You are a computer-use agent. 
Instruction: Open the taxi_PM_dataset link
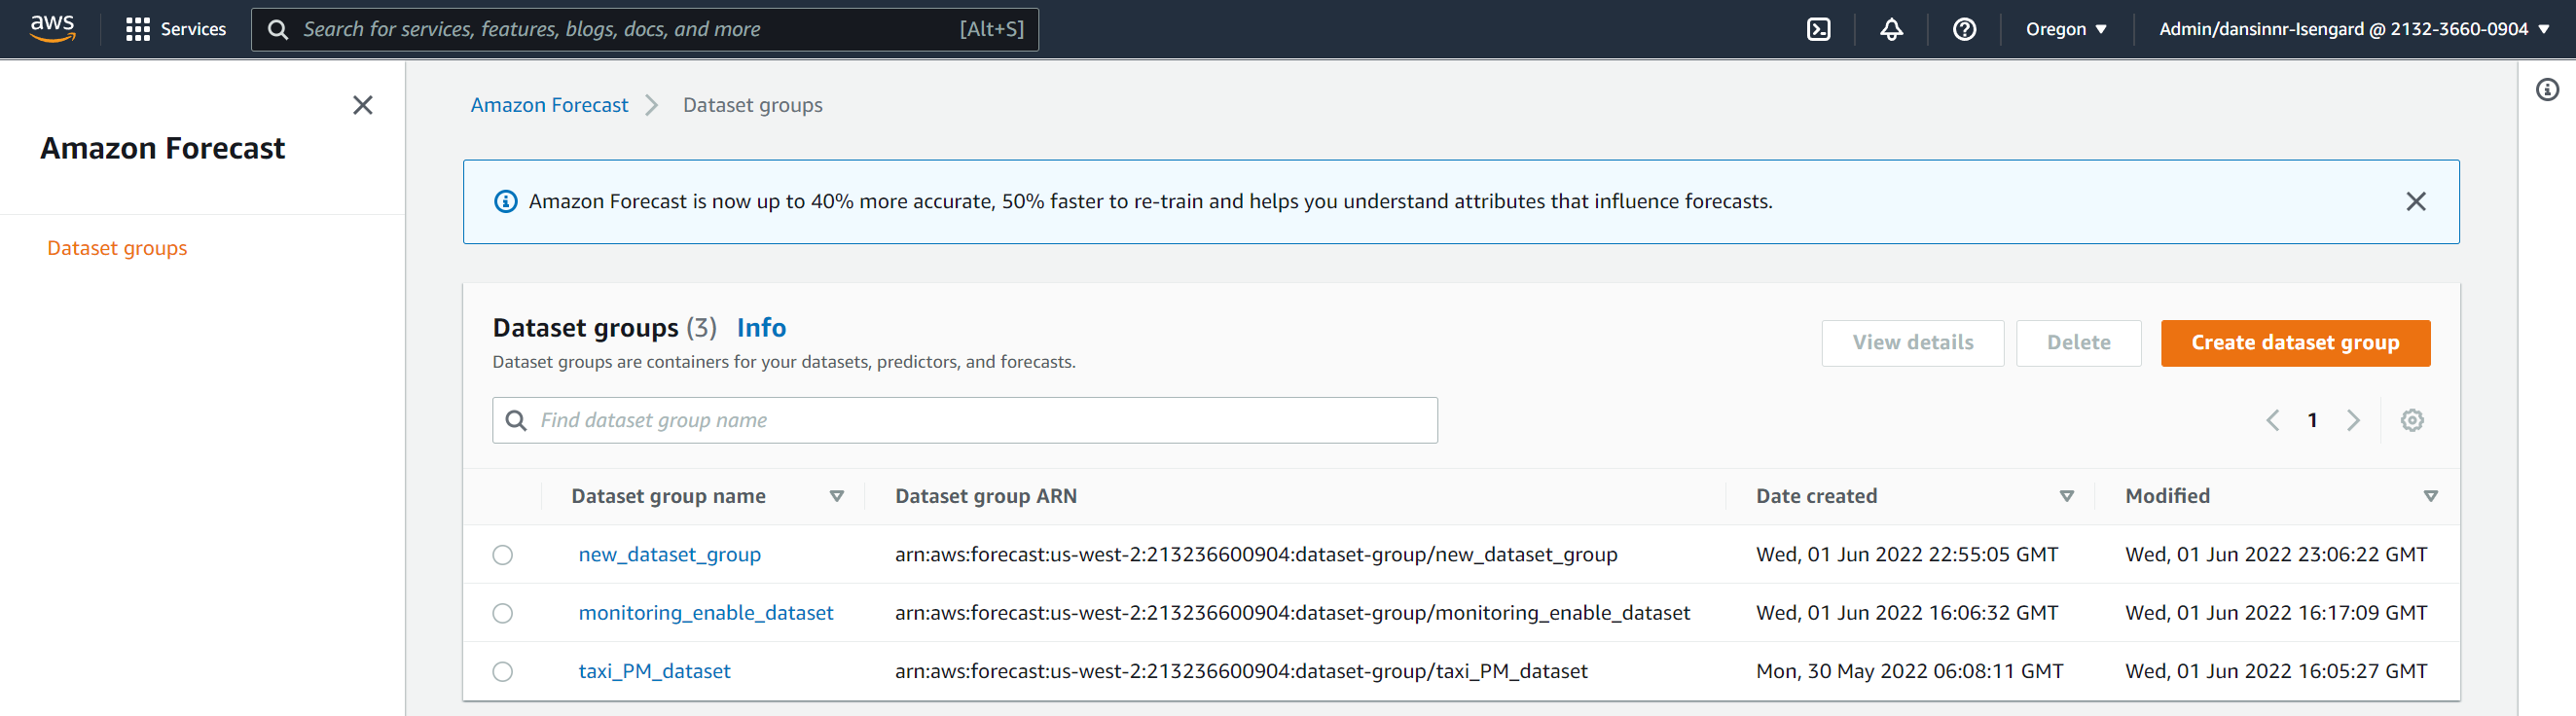pos(654,671)
